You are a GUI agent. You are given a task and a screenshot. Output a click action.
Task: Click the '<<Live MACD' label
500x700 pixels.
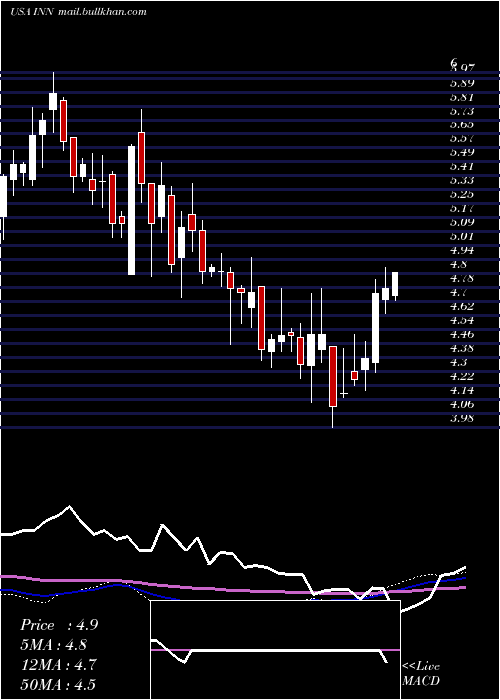[x=421, y=673]
